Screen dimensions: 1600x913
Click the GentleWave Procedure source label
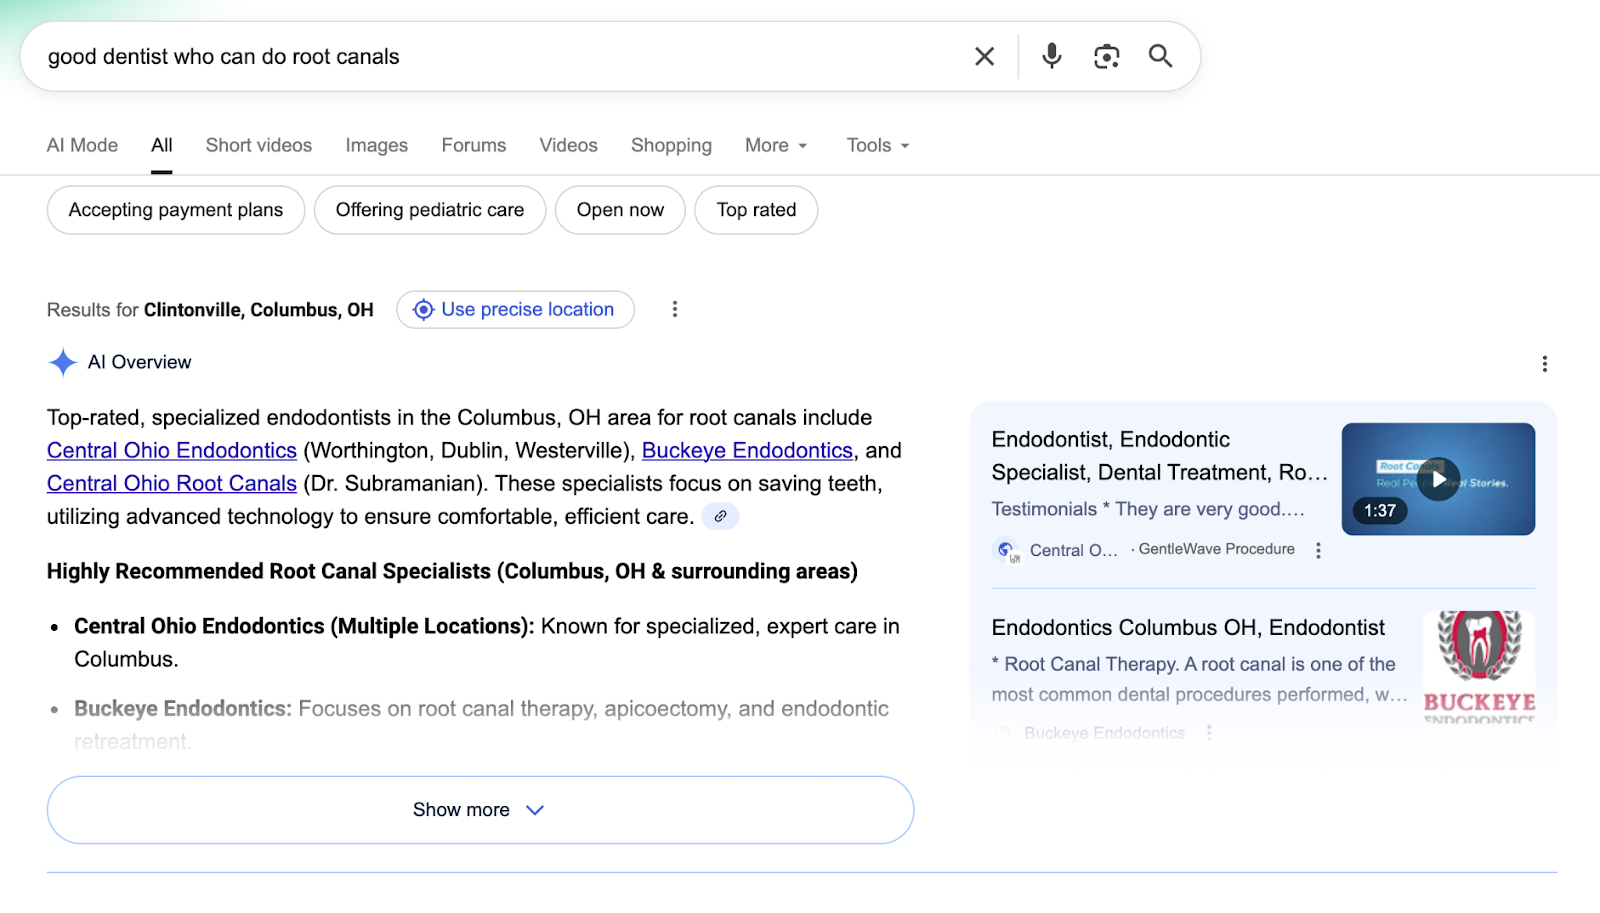click(x=1216, y=550)
